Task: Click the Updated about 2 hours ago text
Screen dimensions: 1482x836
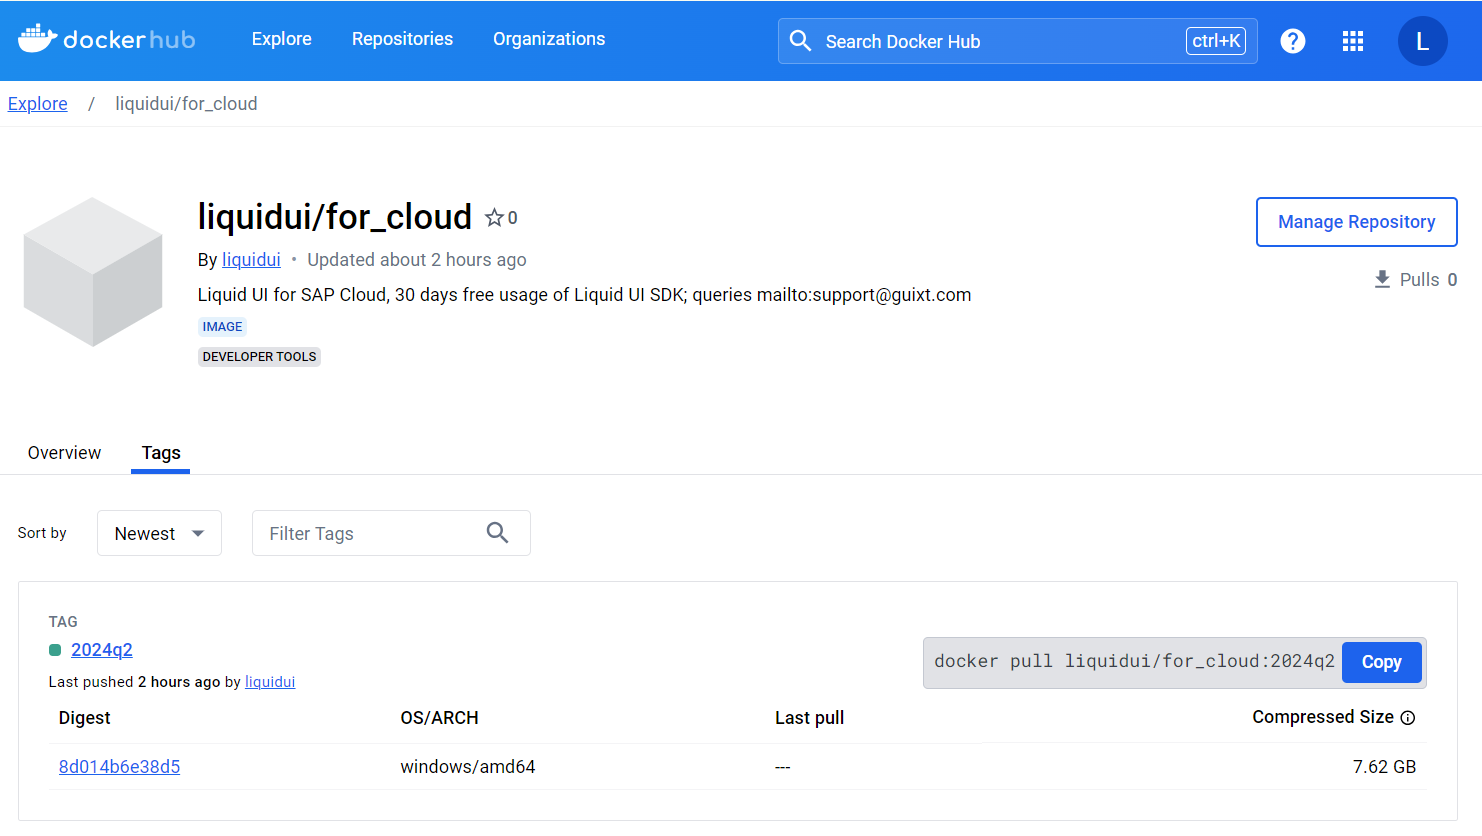Action: click(417, 260)
